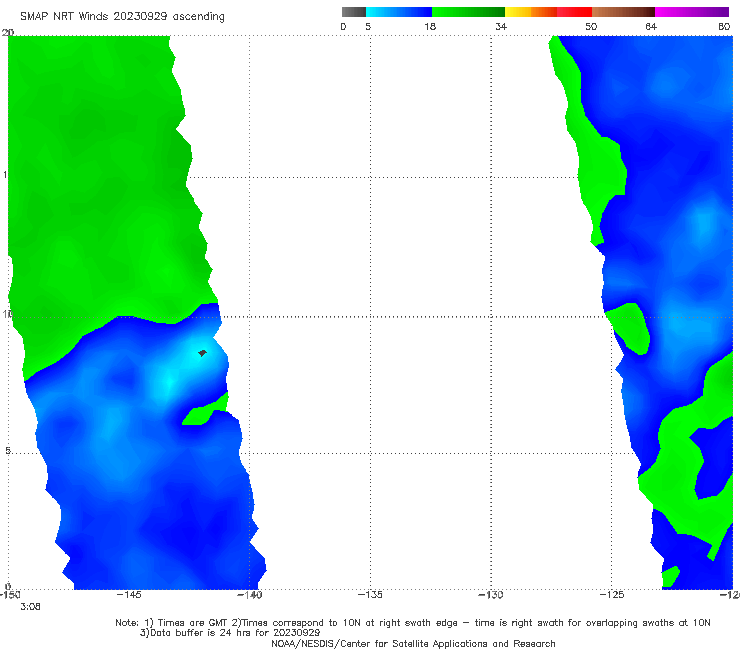The image size is (740, 650).
Task: Click the gray segment of the color bar
Action: [354, 12]
